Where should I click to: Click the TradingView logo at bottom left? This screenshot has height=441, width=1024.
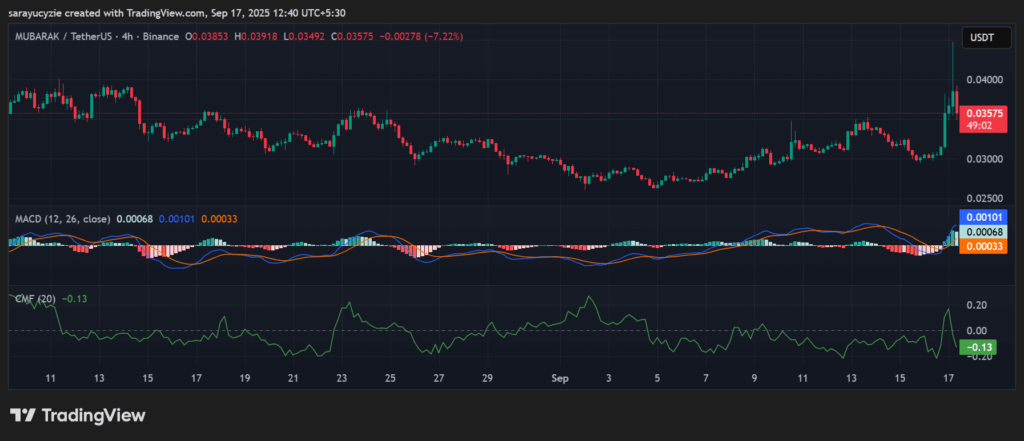[x=78, y=415]
